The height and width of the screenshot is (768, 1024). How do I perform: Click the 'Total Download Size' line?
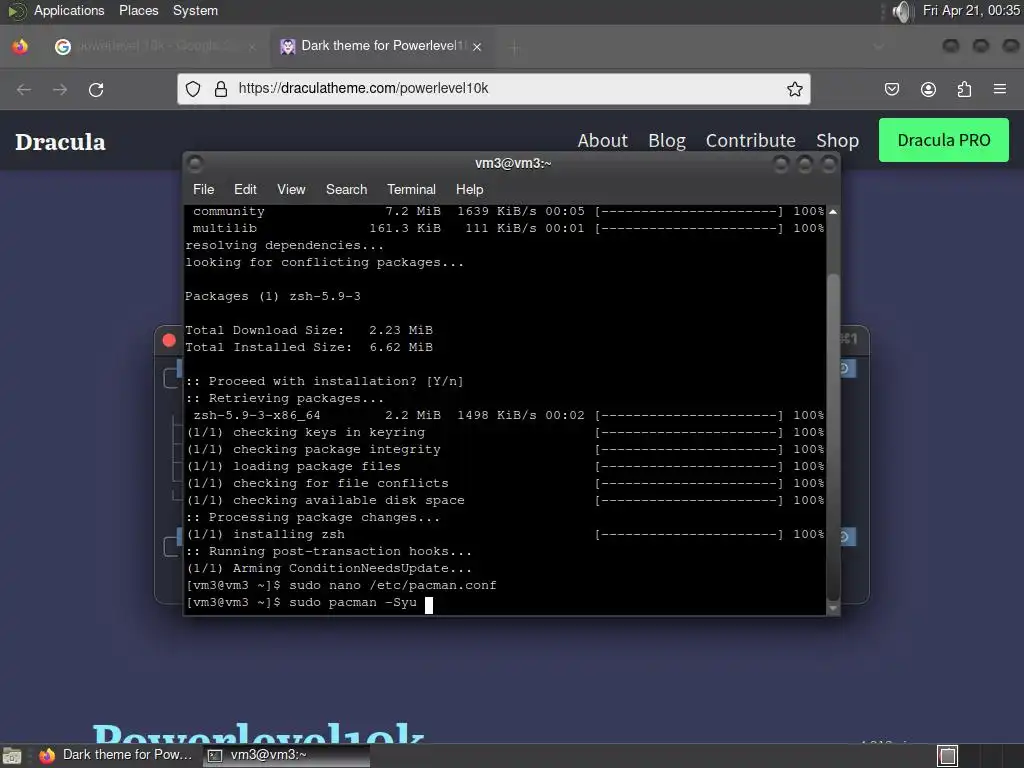tap(308, 330)
